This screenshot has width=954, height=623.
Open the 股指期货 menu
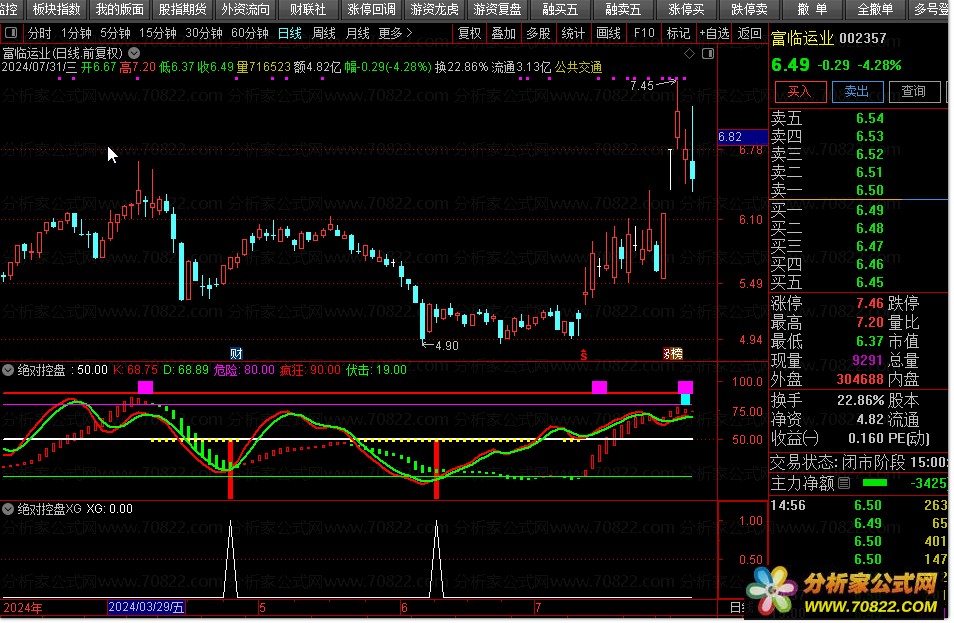pyautogui.click(x=182, y=9)
